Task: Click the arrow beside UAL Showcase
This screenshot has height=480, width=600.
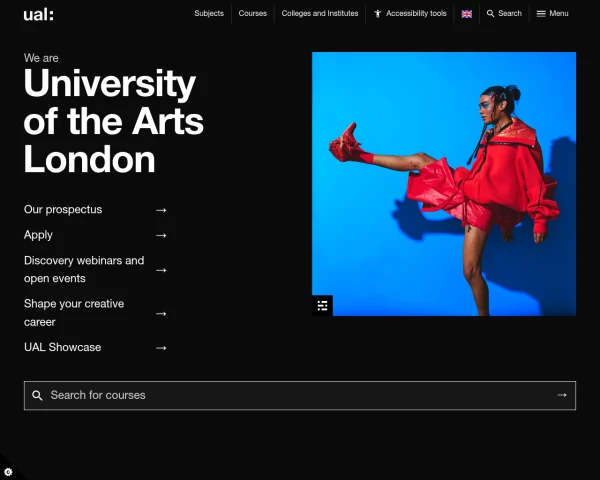Action: (x=161, y=348)
